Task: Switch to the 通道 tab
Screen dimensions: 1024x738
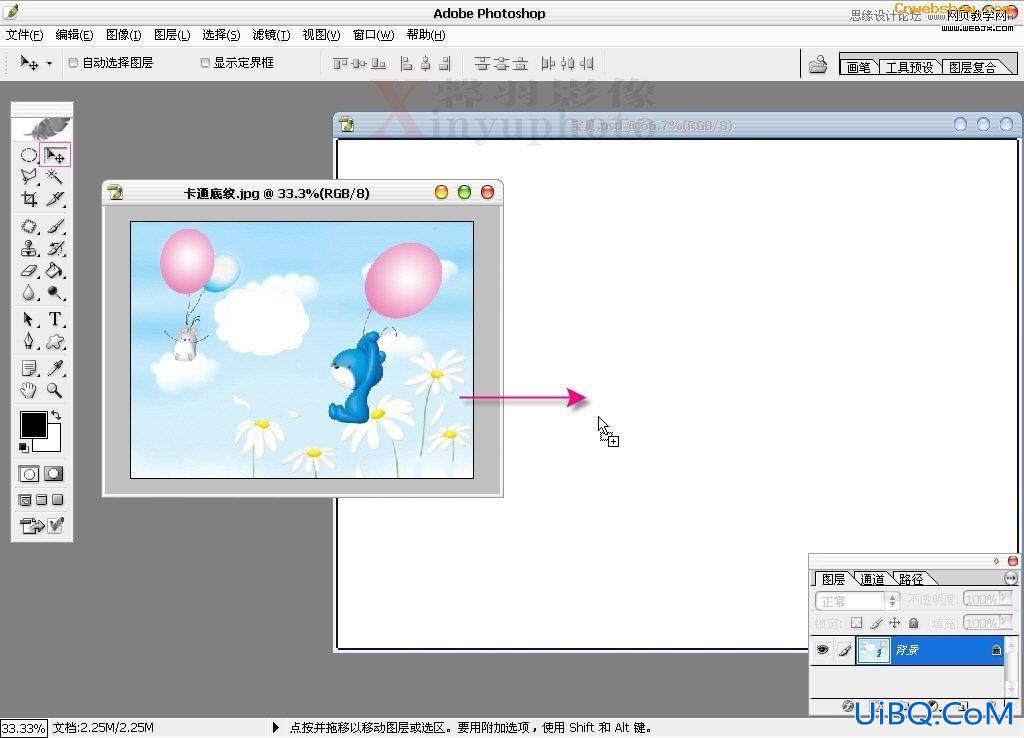Action: tap(872, 579)
